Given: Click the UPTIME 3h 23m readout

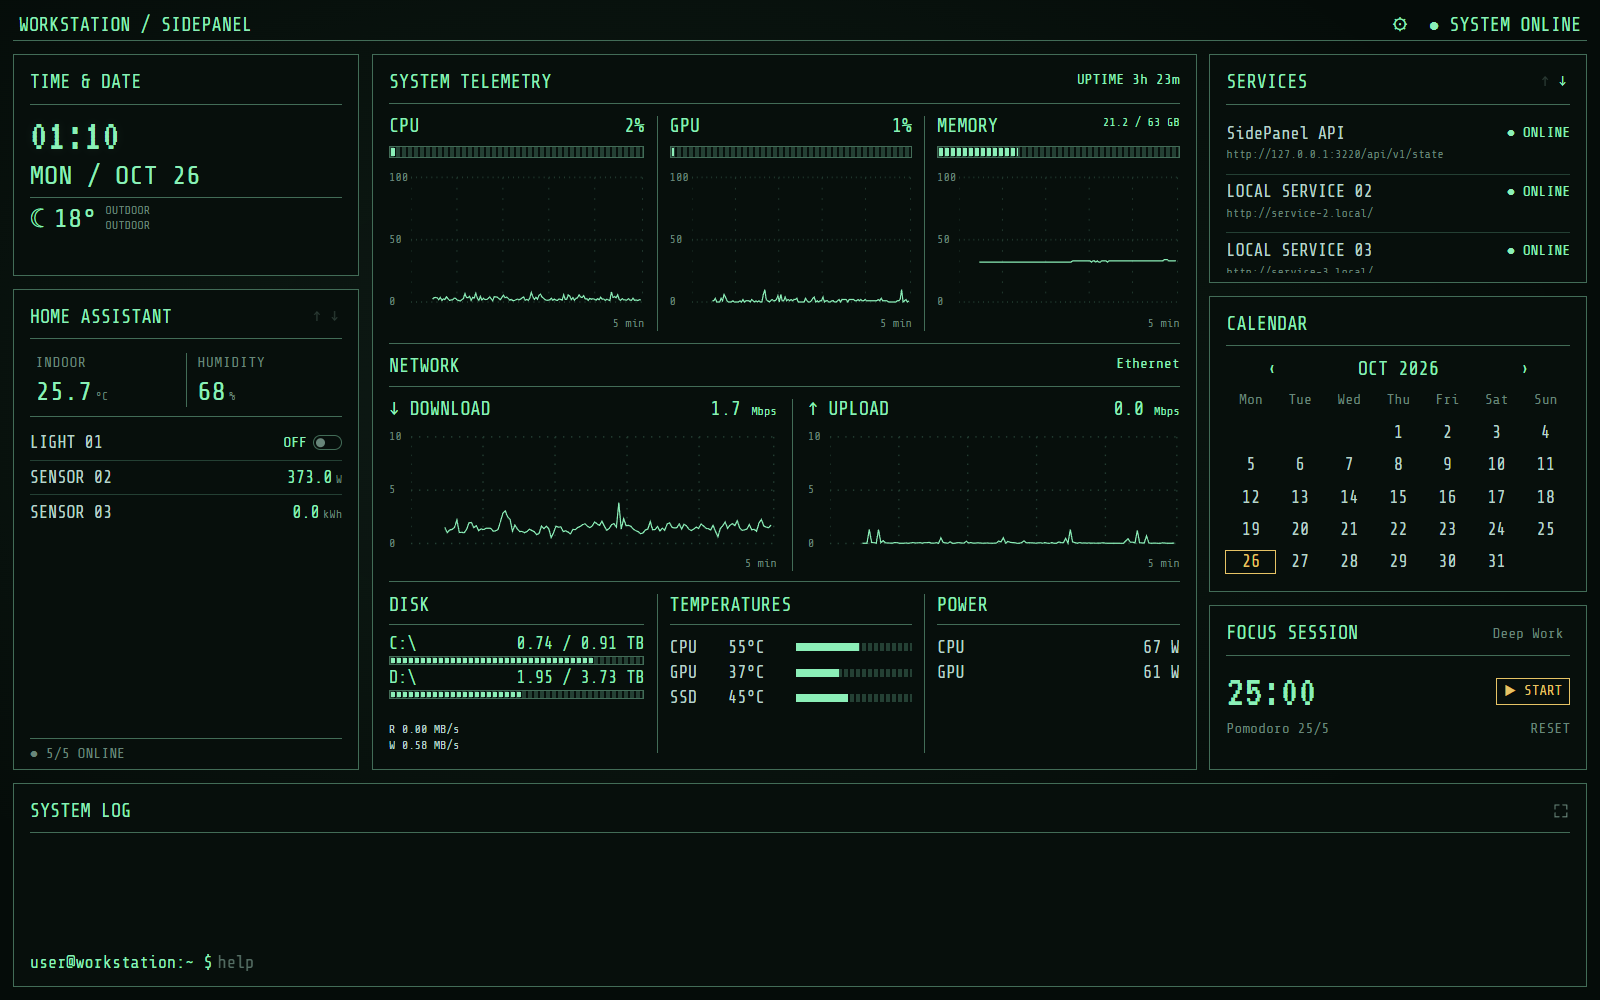Looking at the screenshot, I should pos(1128,80).
